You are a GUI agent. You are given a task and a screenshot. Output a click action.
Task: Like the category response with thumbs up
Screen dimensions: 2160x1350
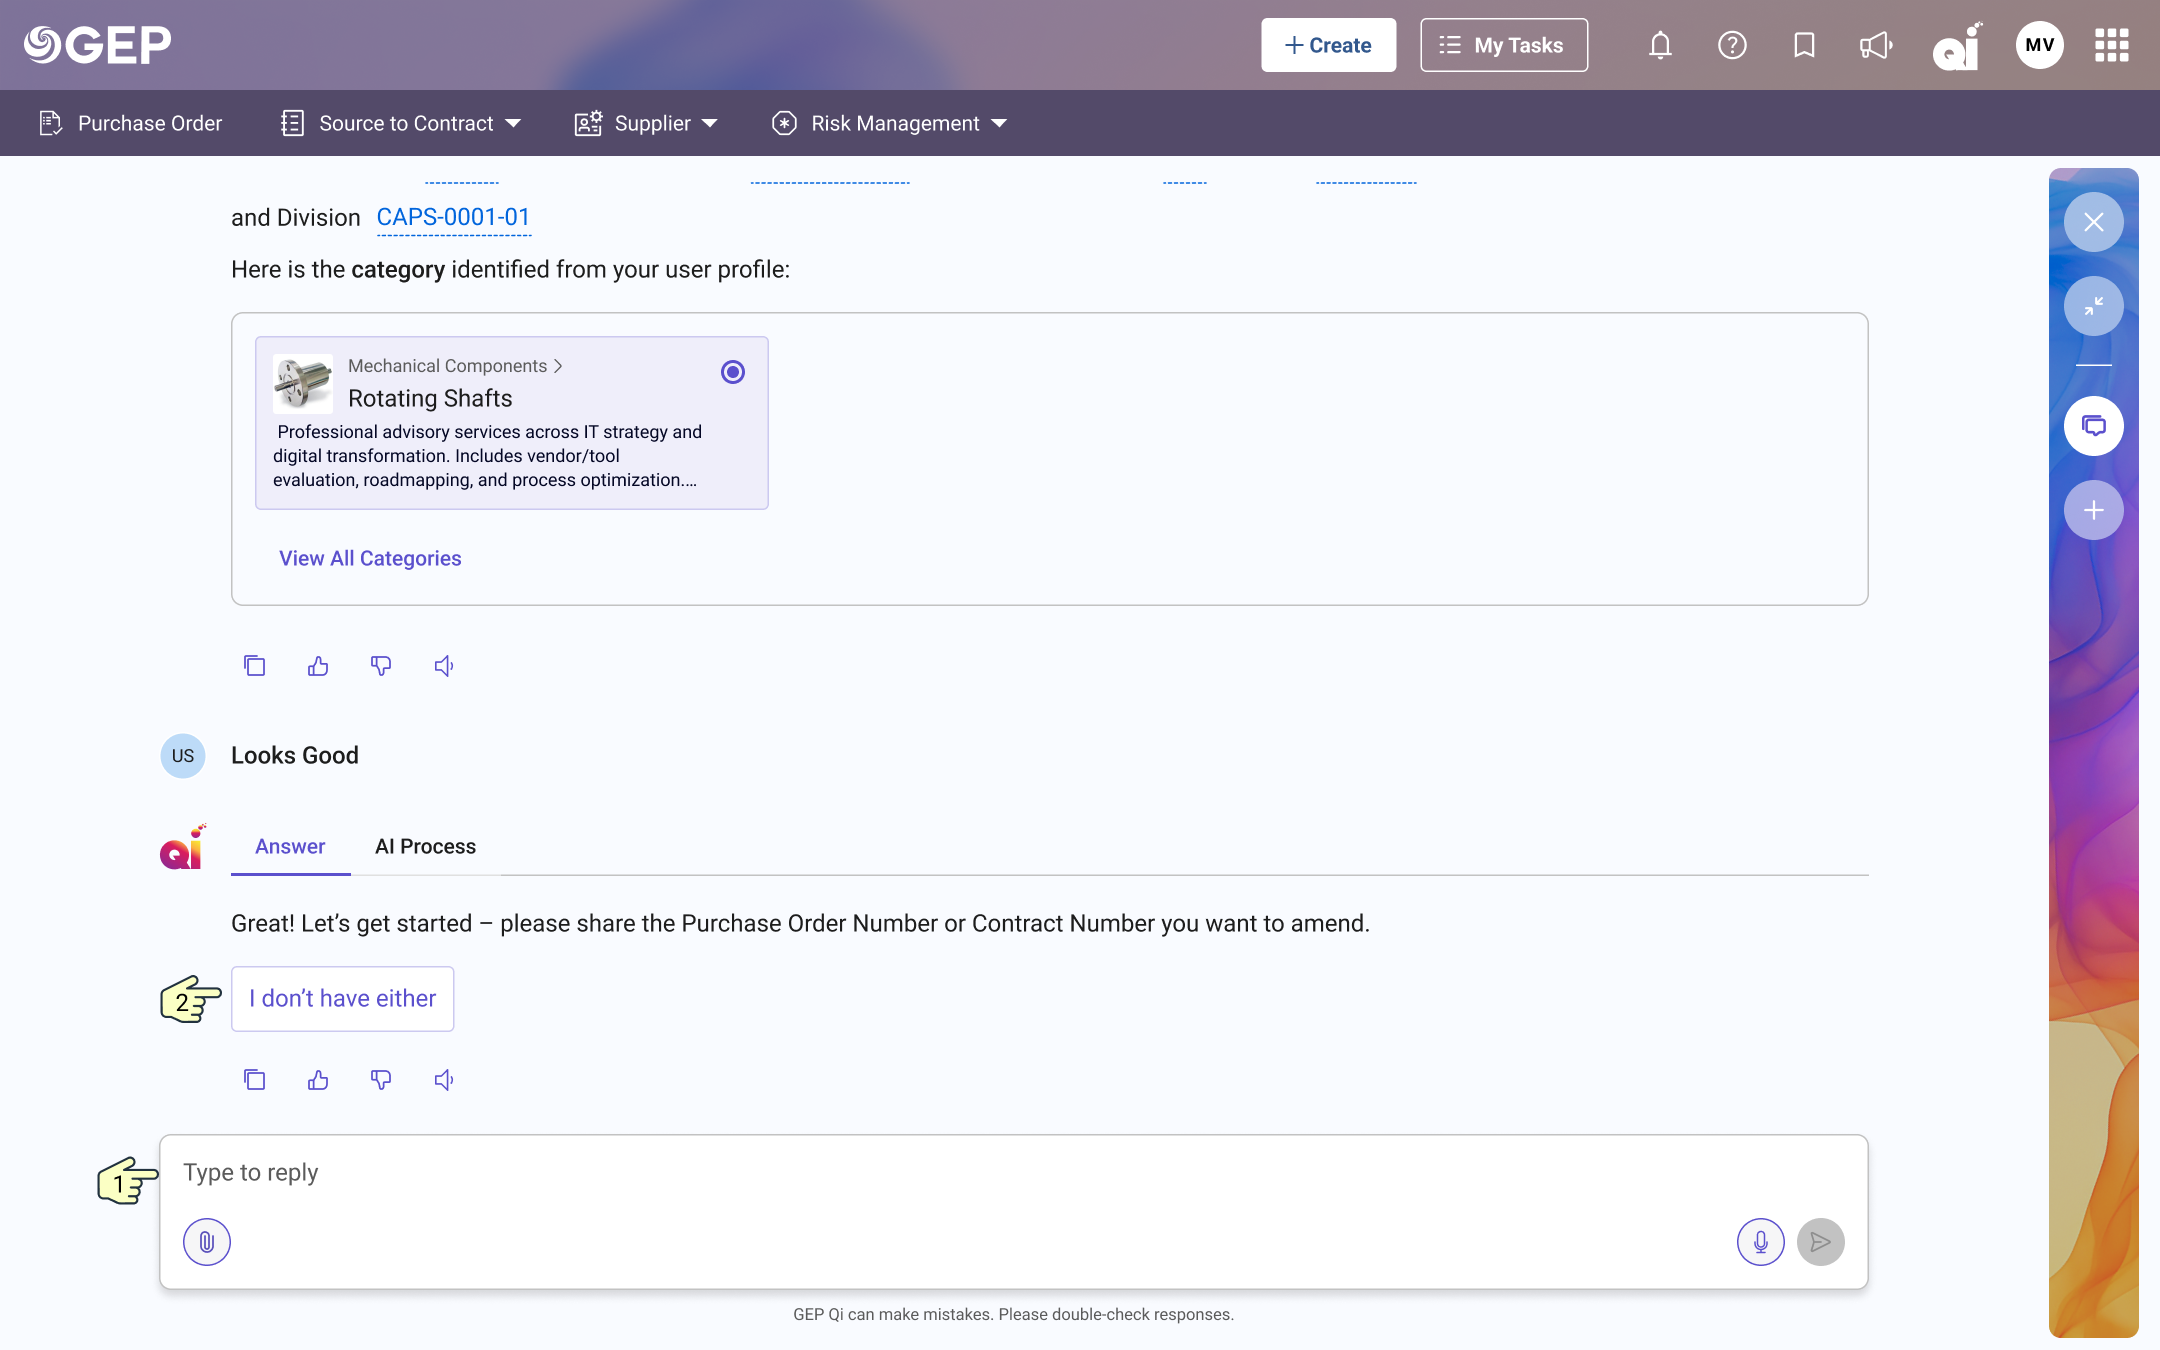pyautogui.click(x=318, y=666)
